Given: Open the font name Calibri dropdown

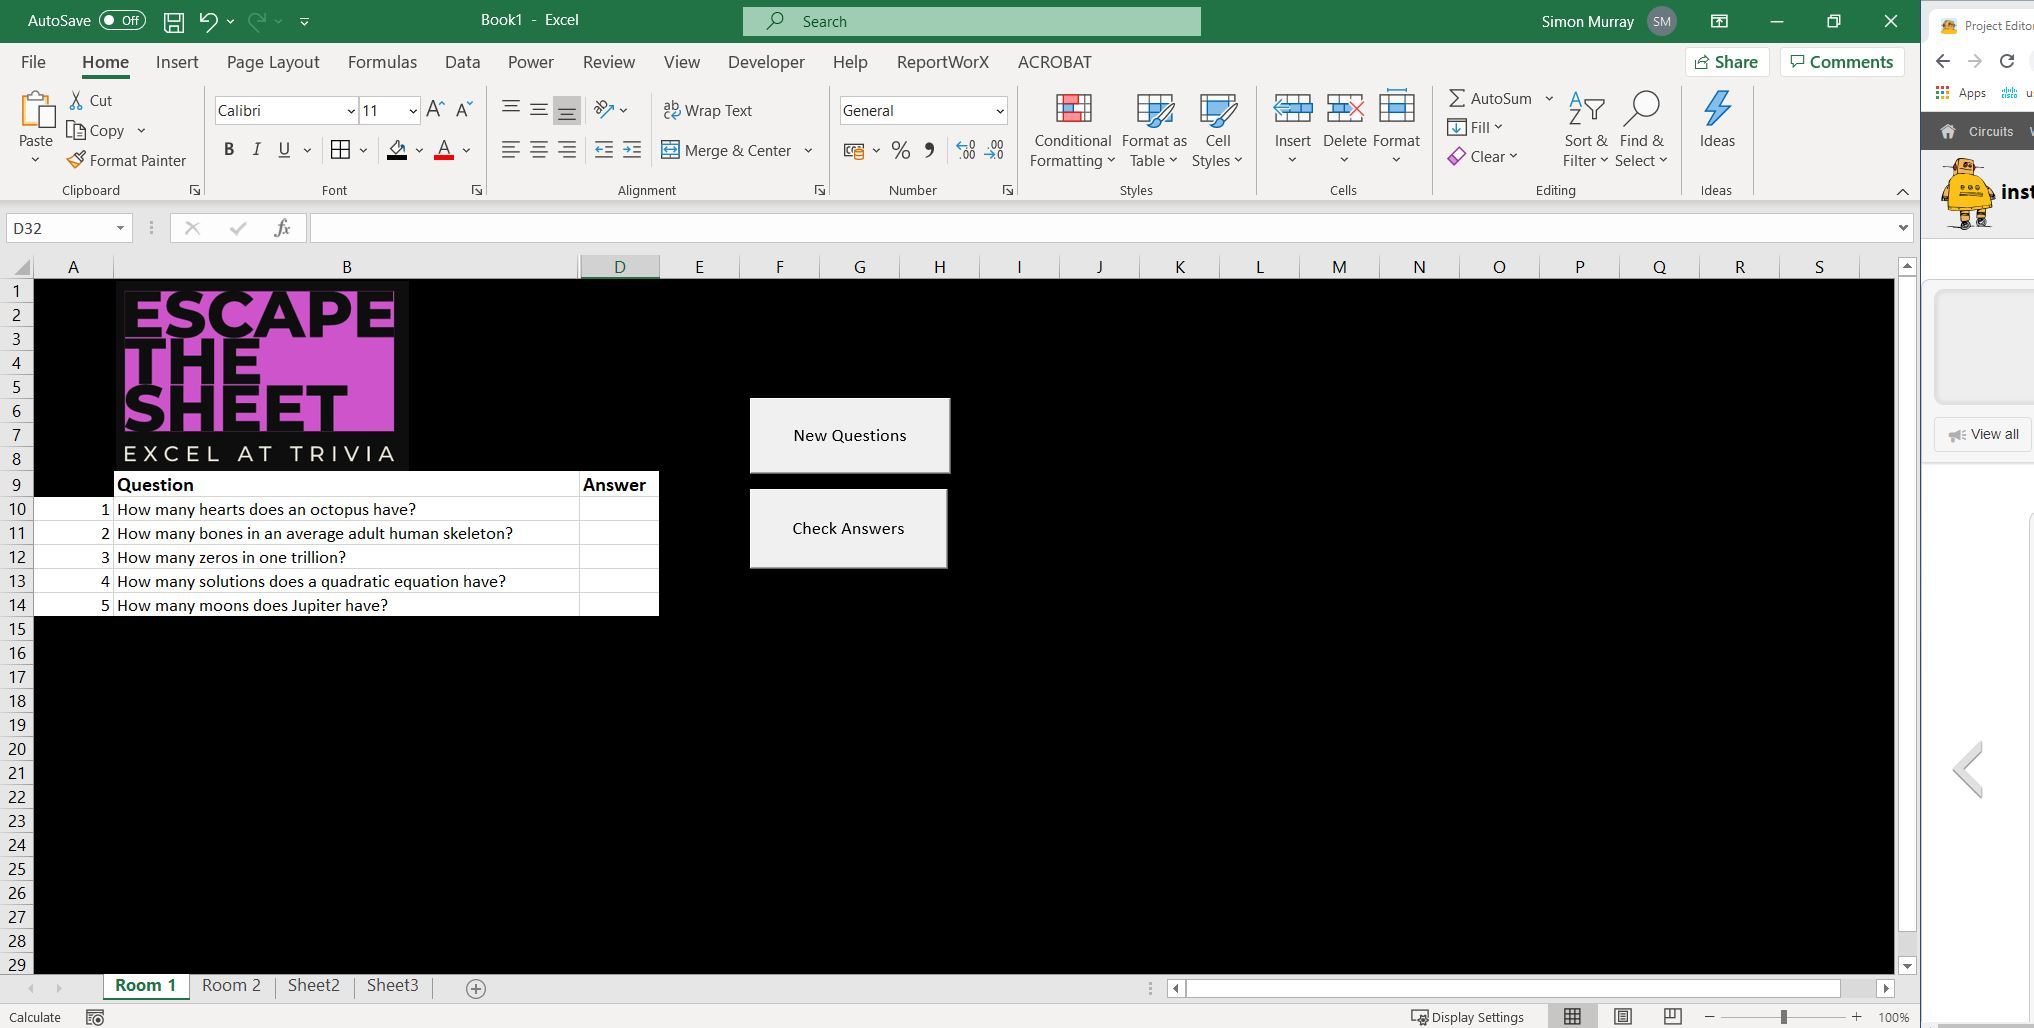Looking at the screenshot, I should pyautogui.click(x=351, y=111).
